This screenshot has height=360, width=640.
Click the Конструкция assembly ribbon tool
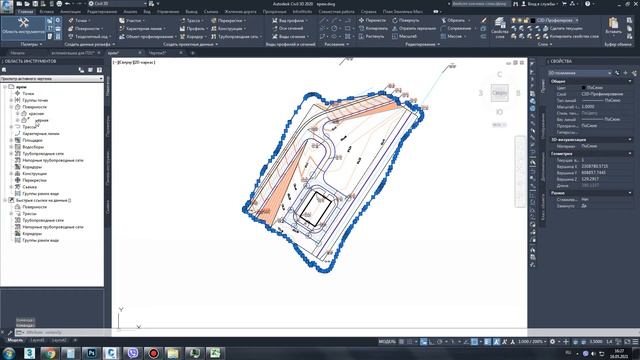pyautogui.click(x=228, y=29)
